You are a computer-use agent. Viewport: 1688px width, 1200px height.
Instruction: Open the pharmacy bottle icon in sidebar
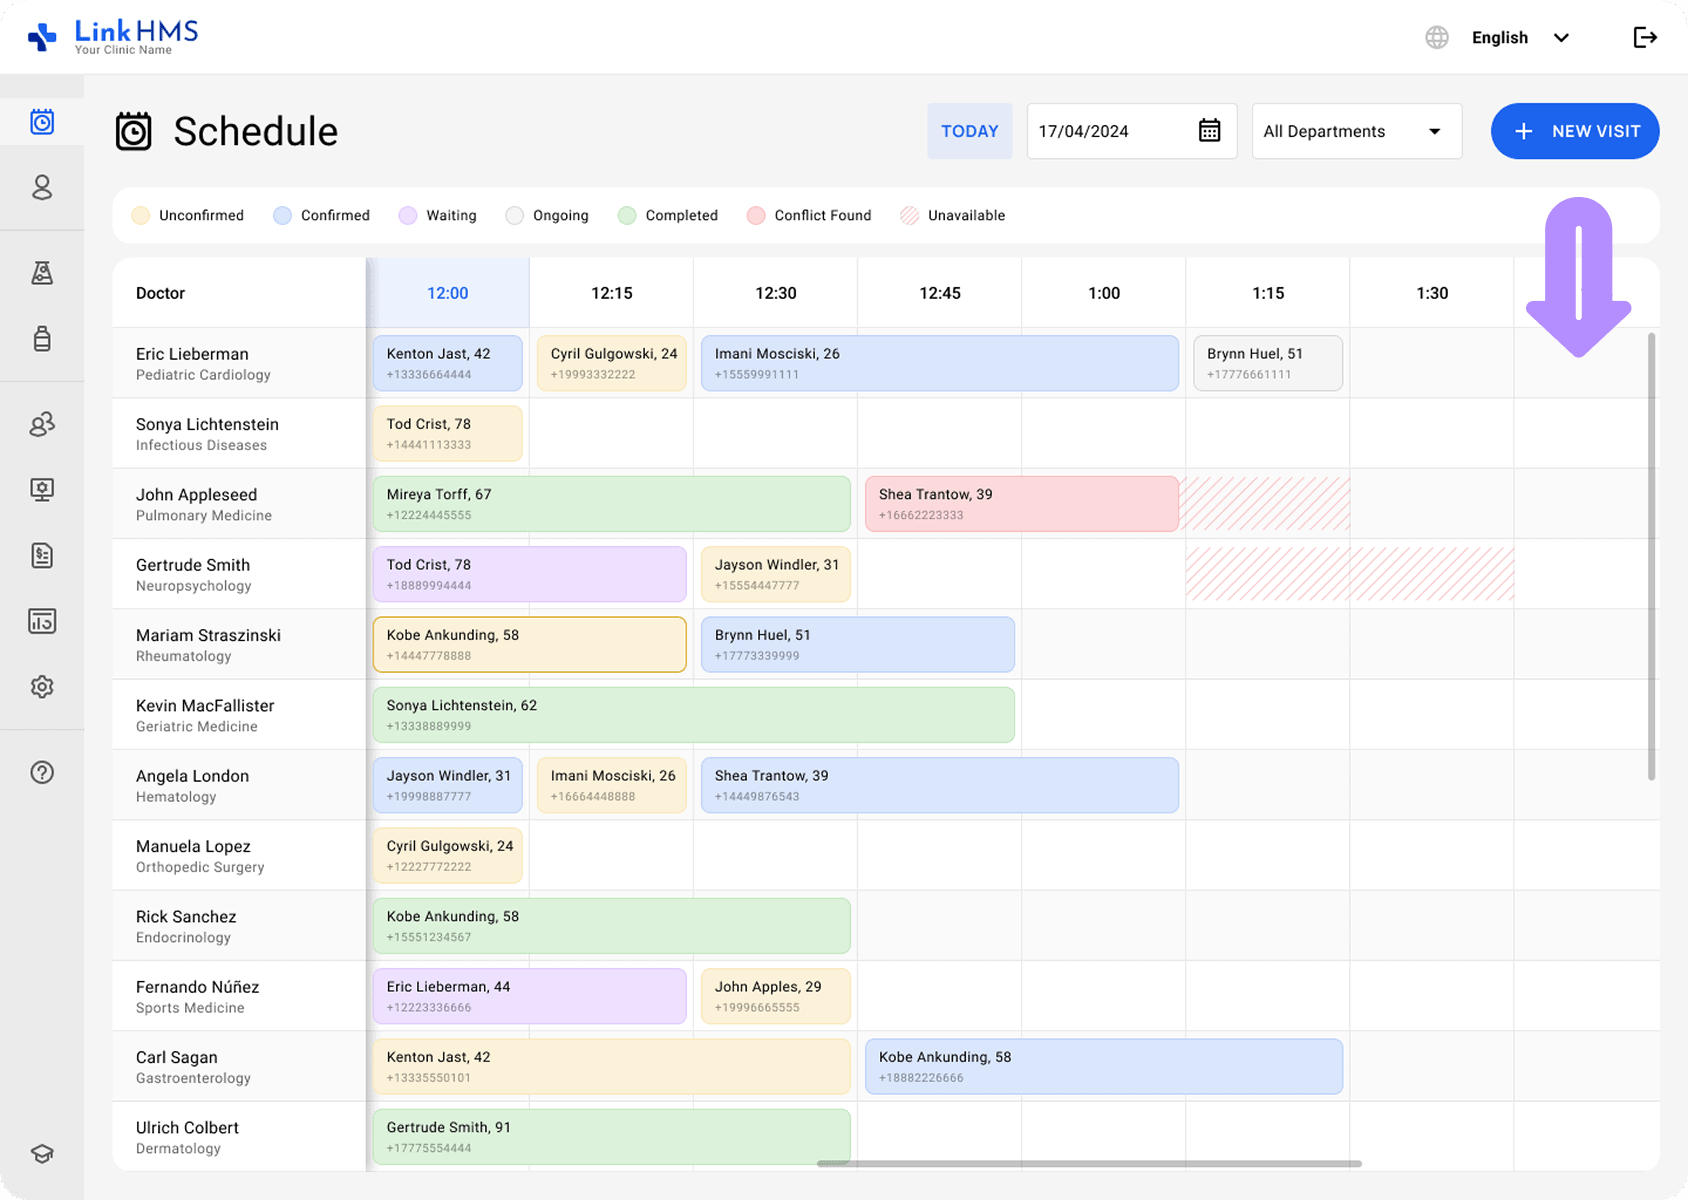42,339
